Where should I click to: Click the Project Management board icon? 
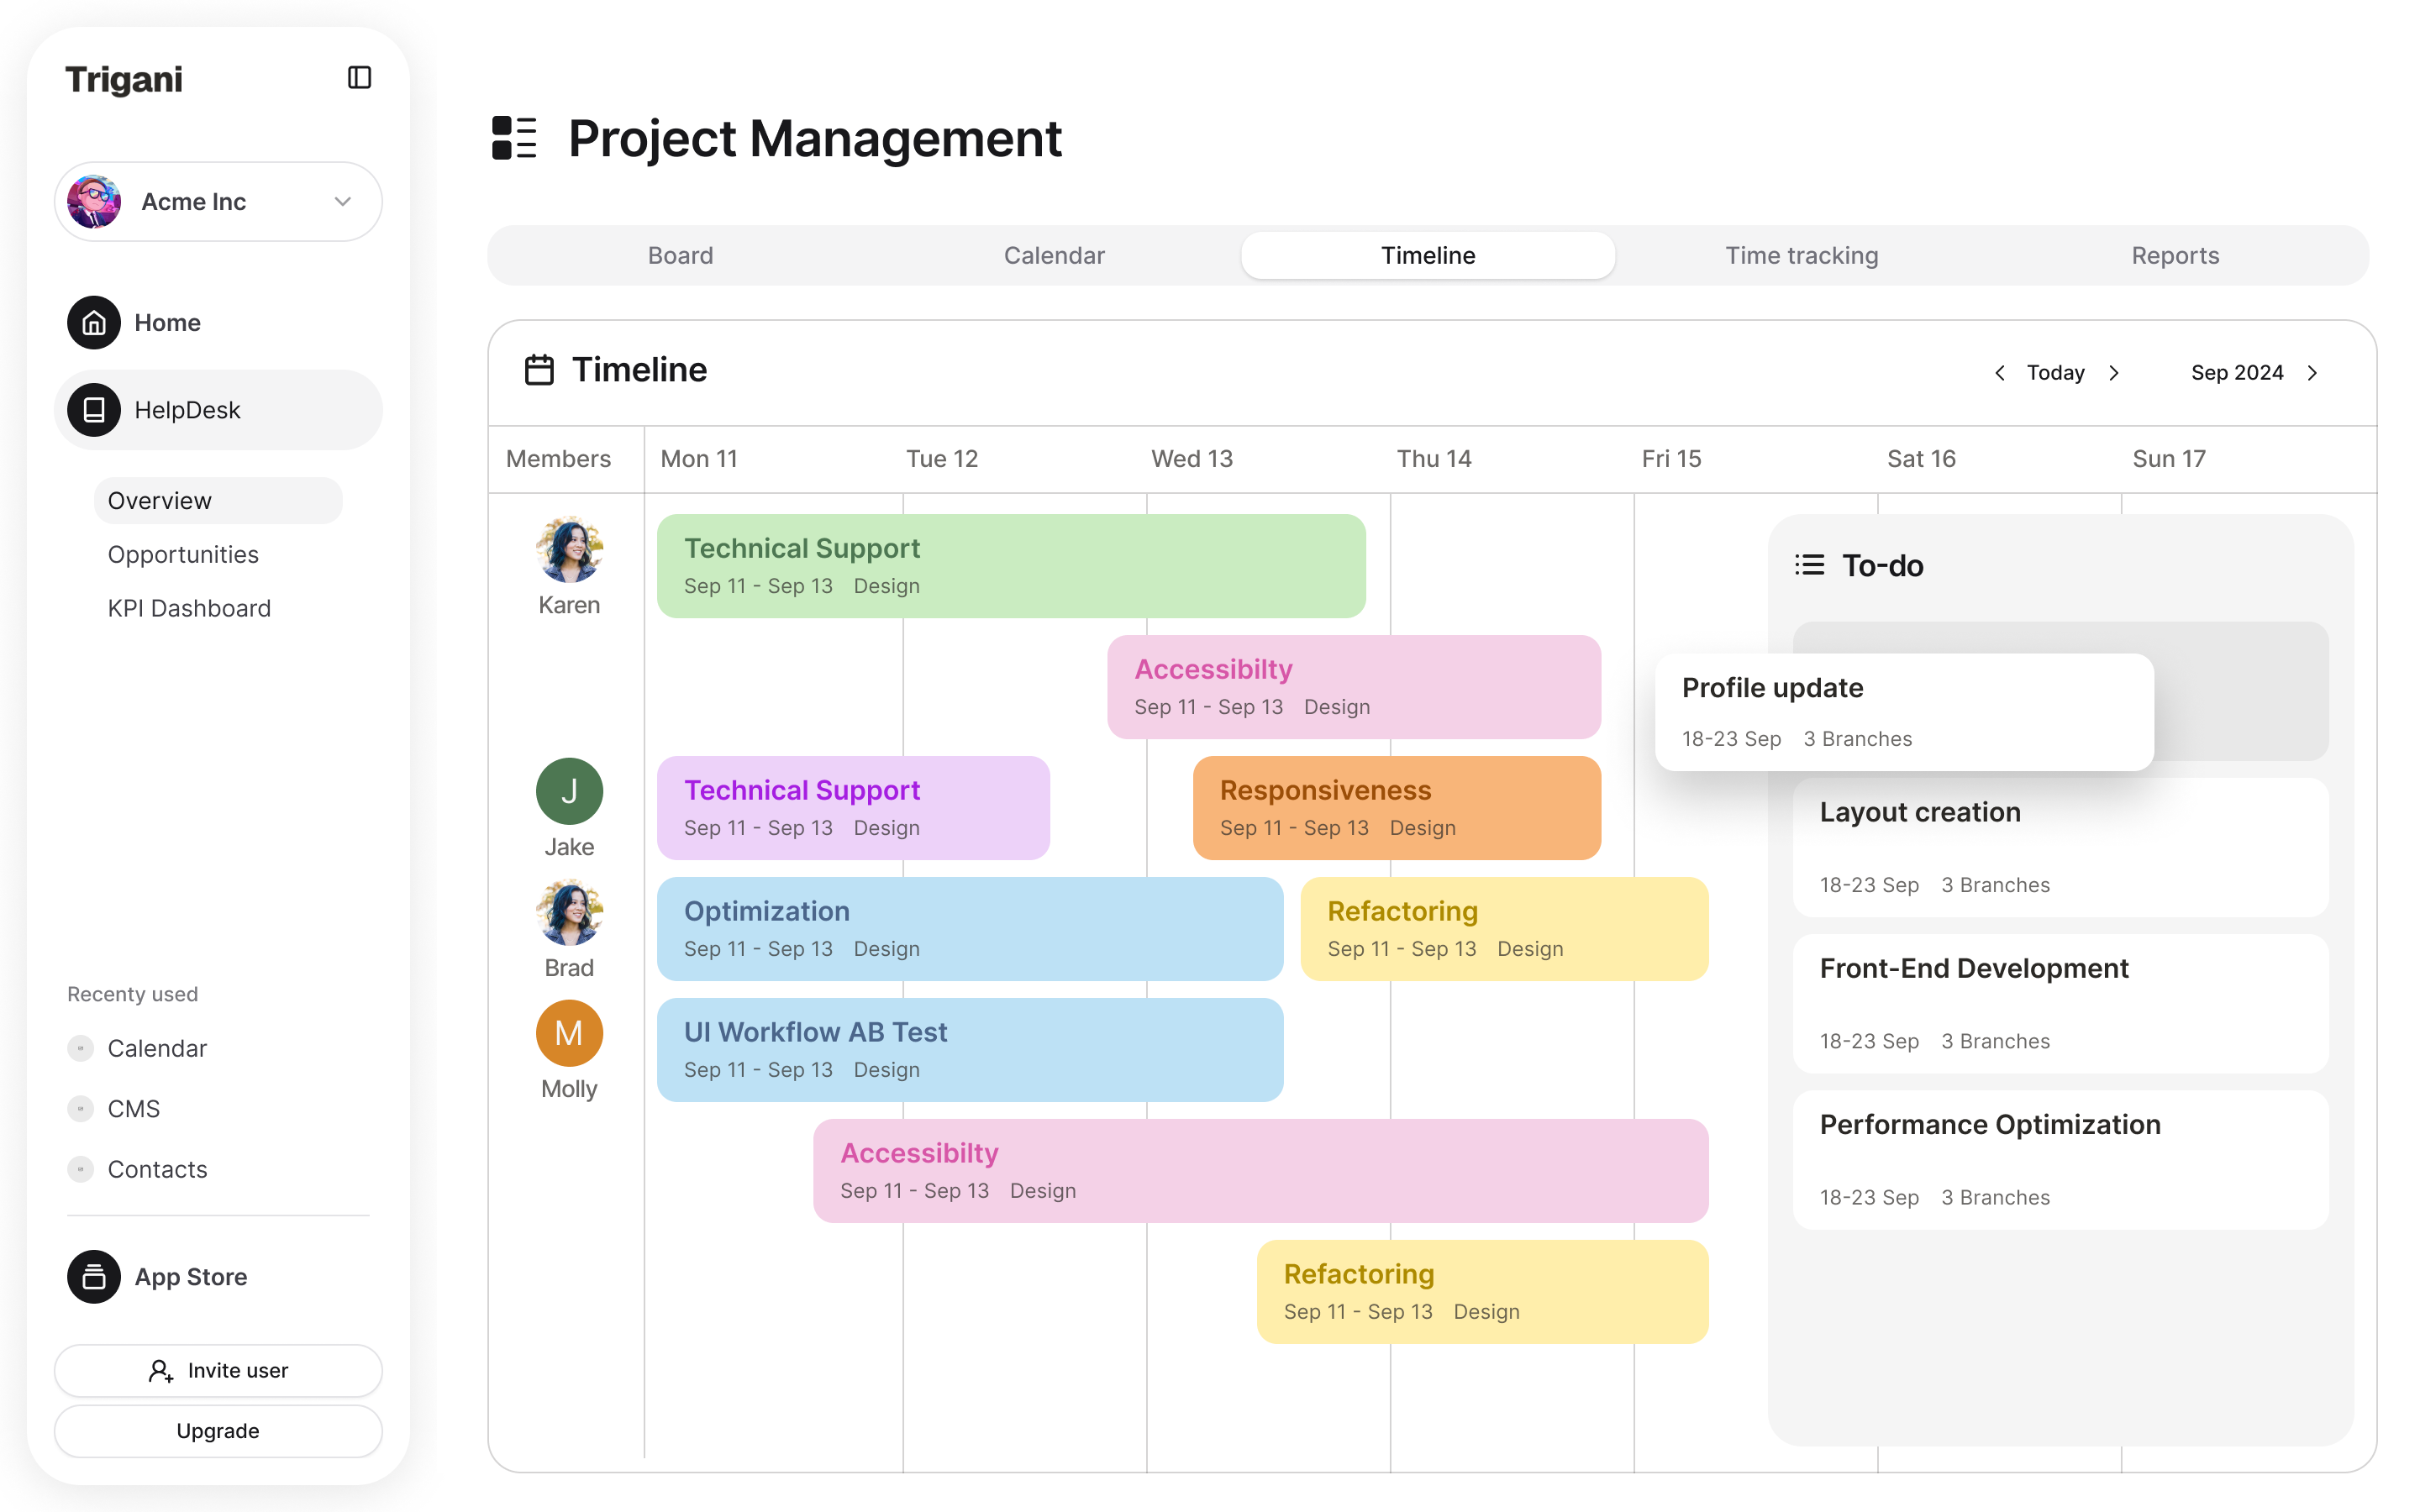coord(514,139)
